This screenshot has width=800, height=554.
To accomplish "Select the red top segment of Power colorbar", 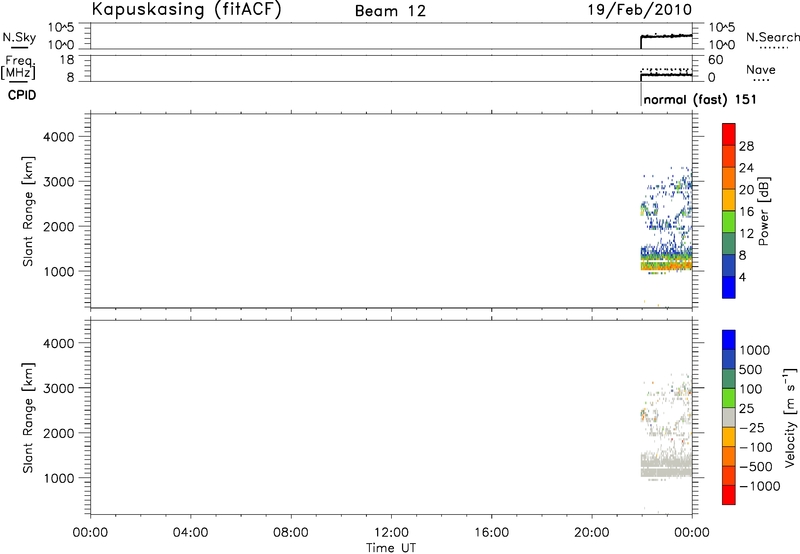I will point(729,135).
